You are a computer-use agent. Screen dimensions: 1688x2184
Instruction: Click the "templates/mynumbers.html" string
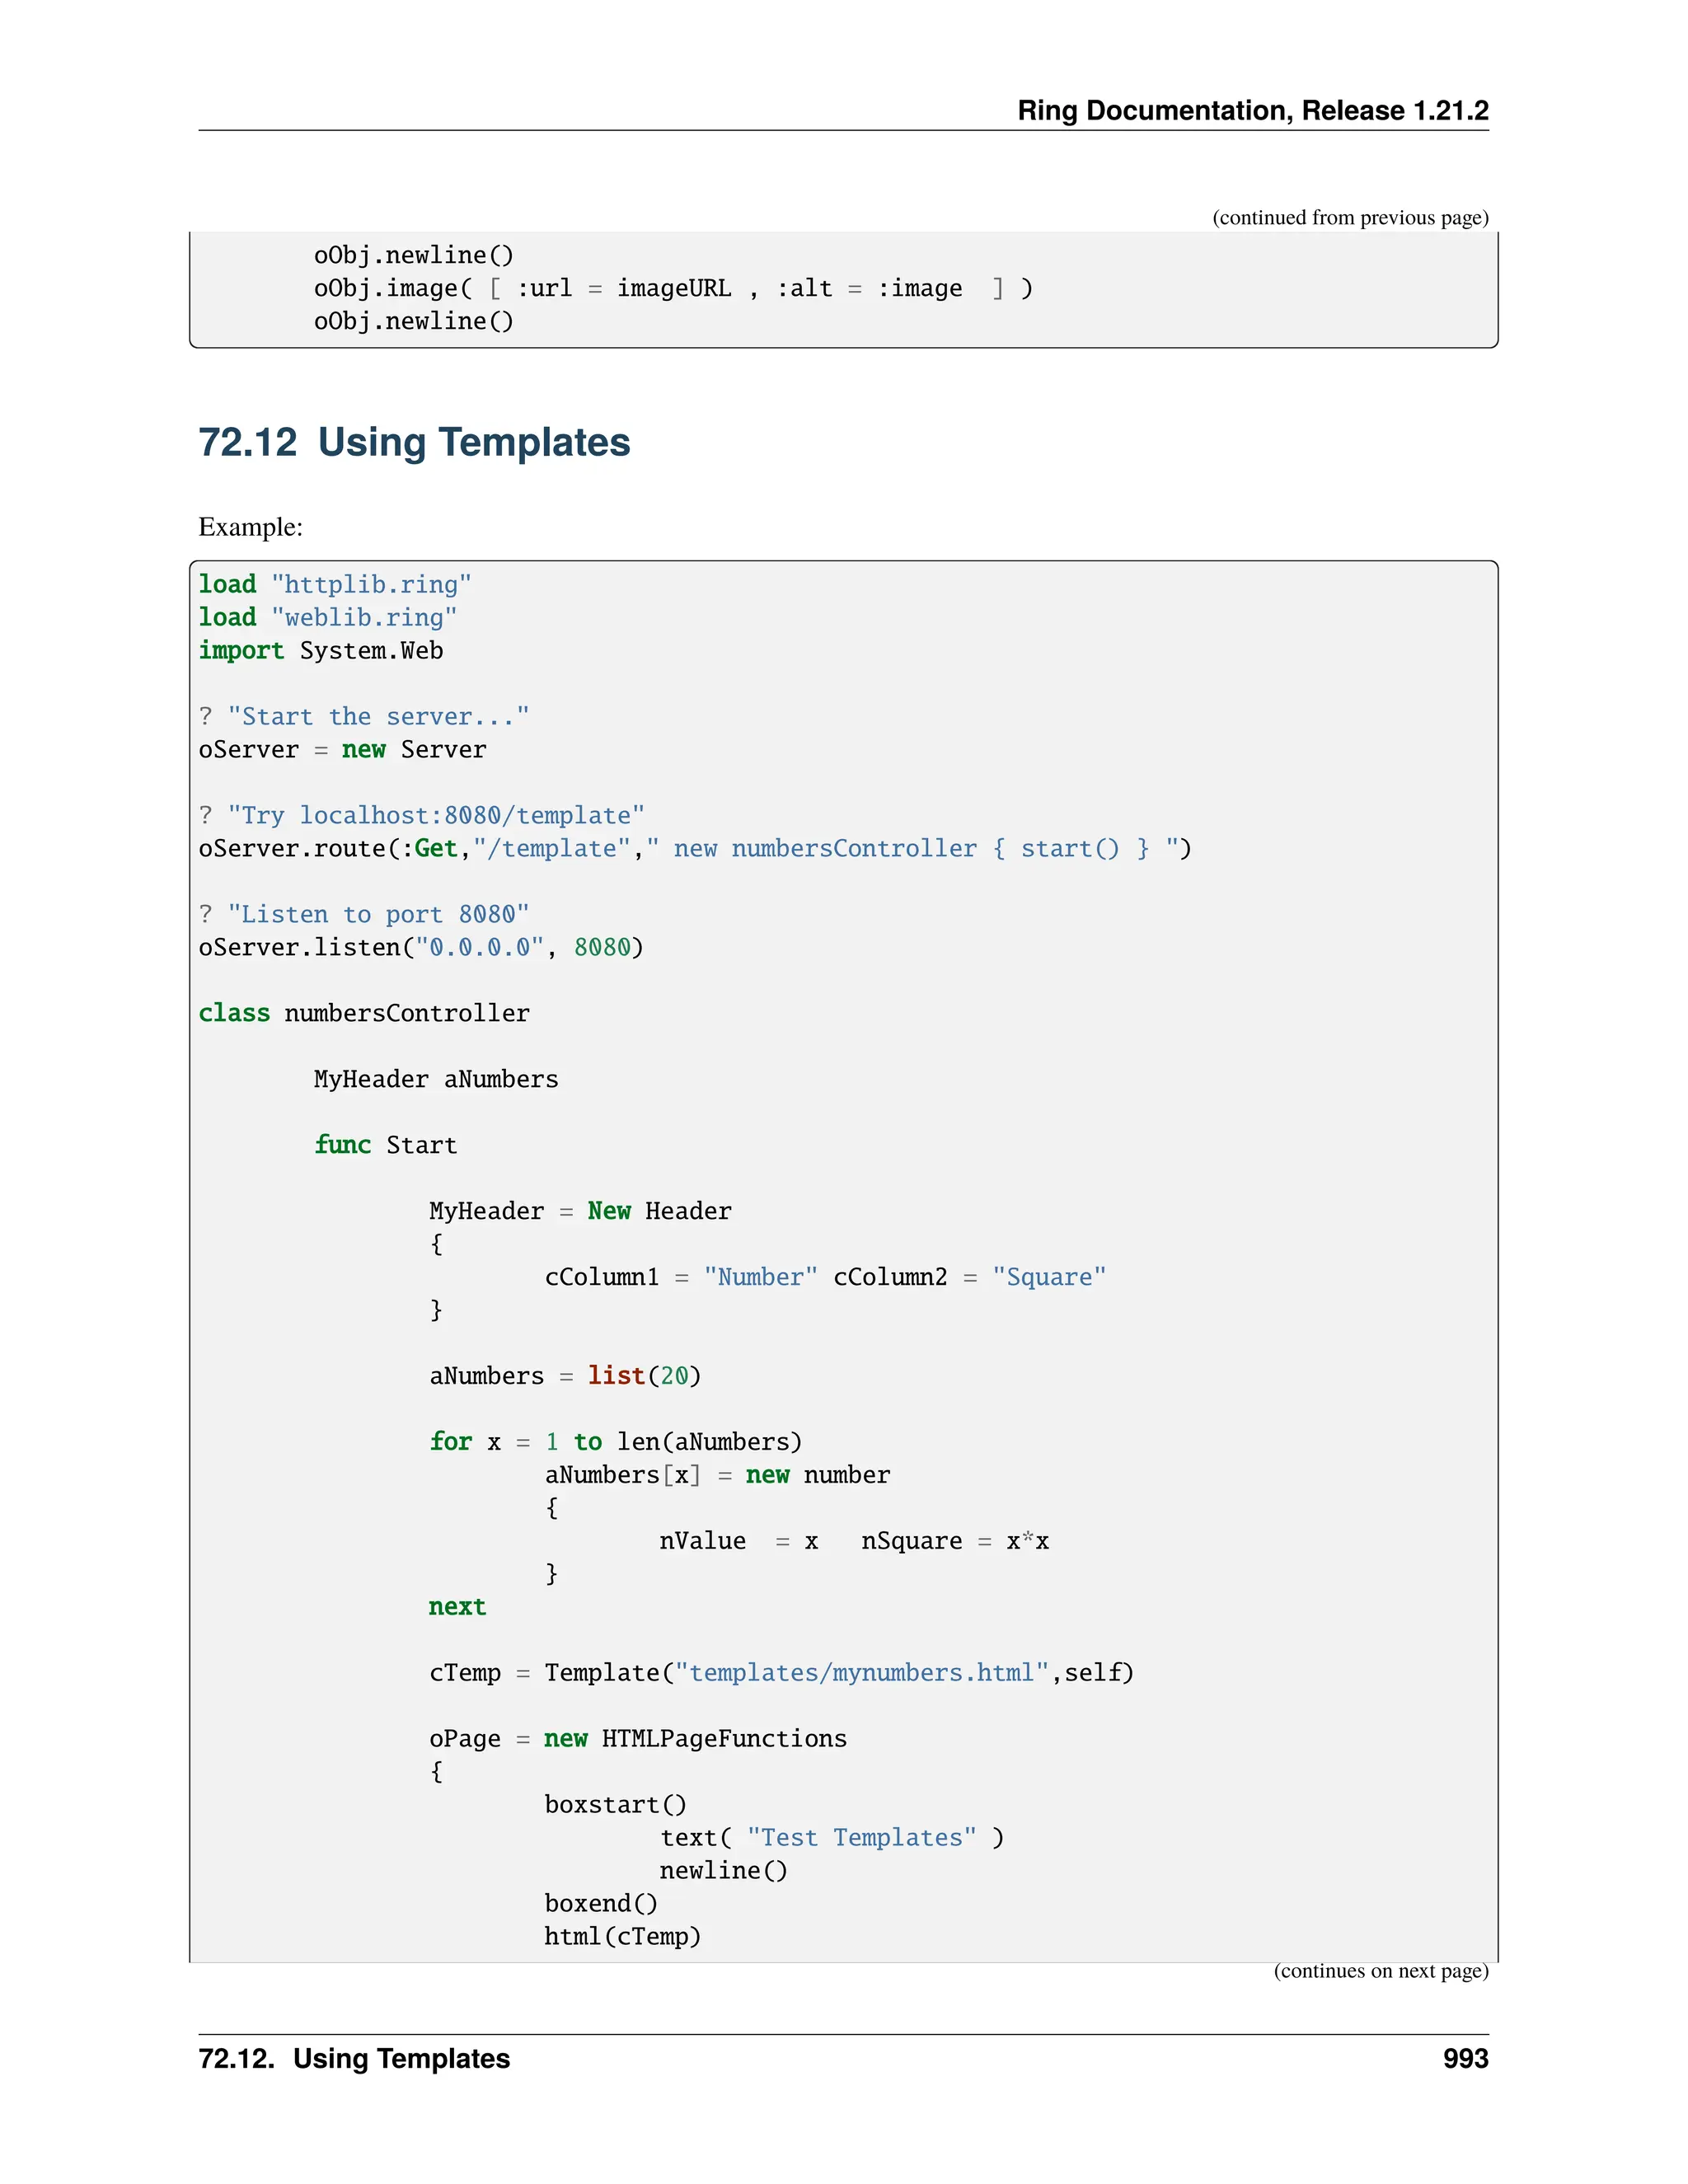(x=861, y=1673)
